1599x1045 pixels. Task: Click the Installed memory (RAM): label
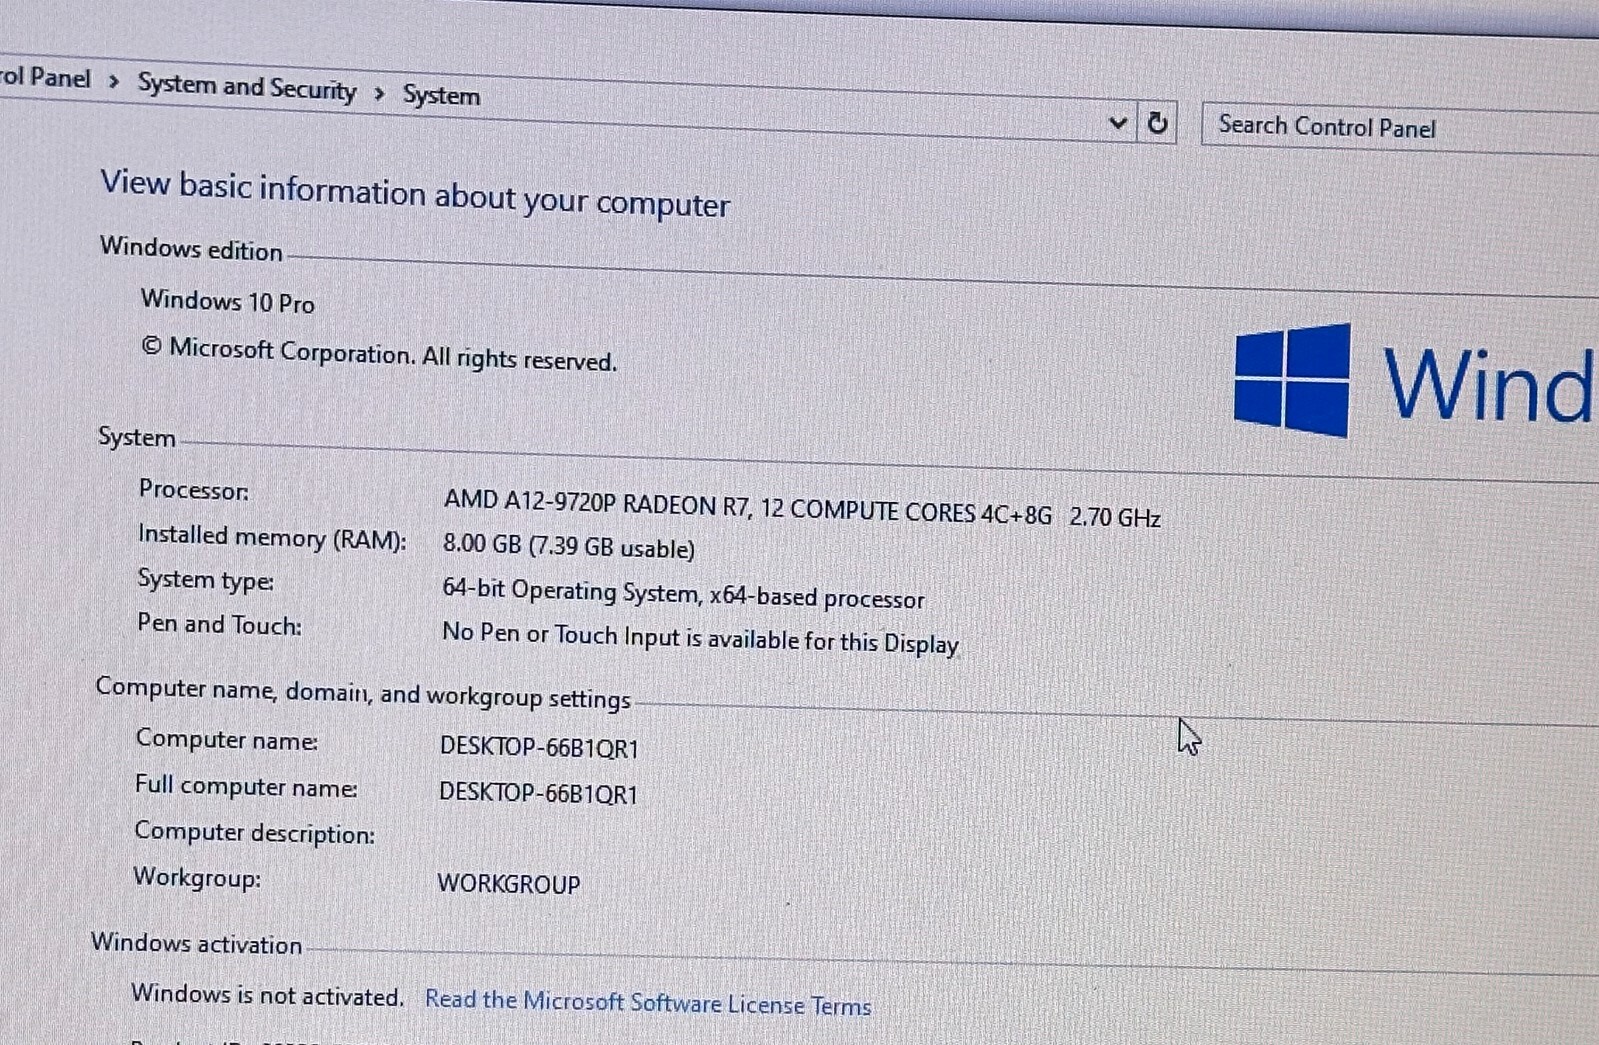(x=272, y=538)
